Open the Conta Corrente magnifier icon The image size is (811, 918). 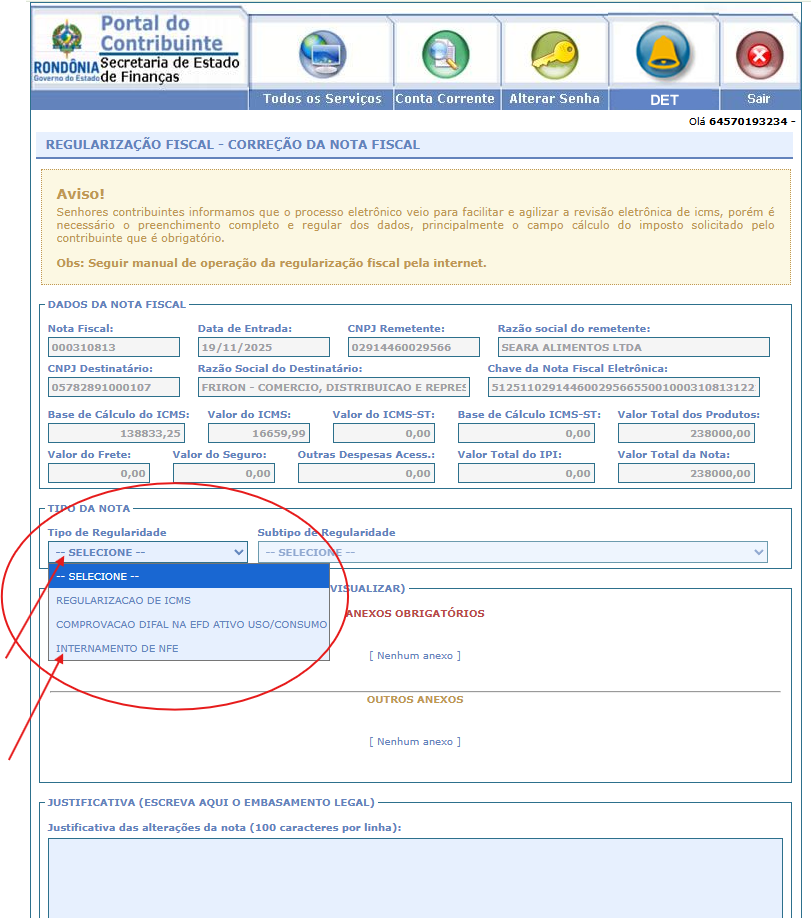pos(444,54)
